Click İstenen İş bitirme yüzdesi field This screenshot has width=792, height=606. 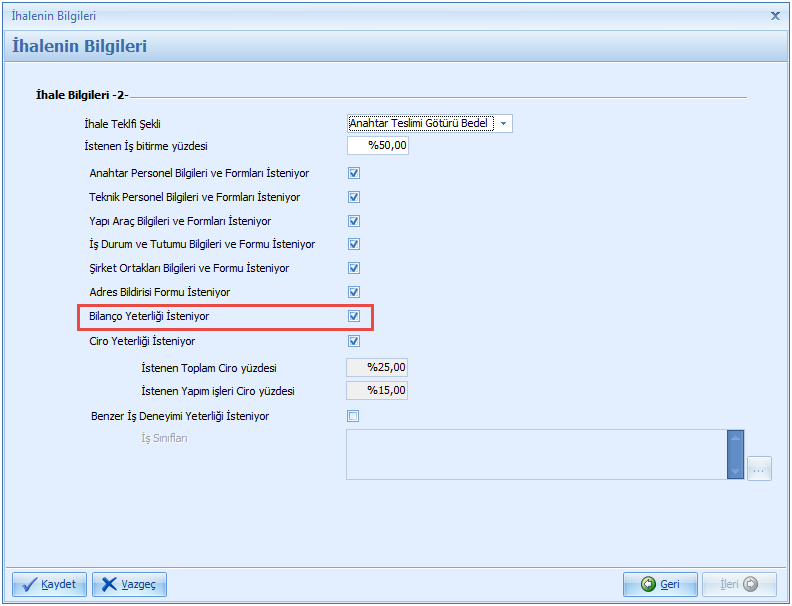coord(378,146)
